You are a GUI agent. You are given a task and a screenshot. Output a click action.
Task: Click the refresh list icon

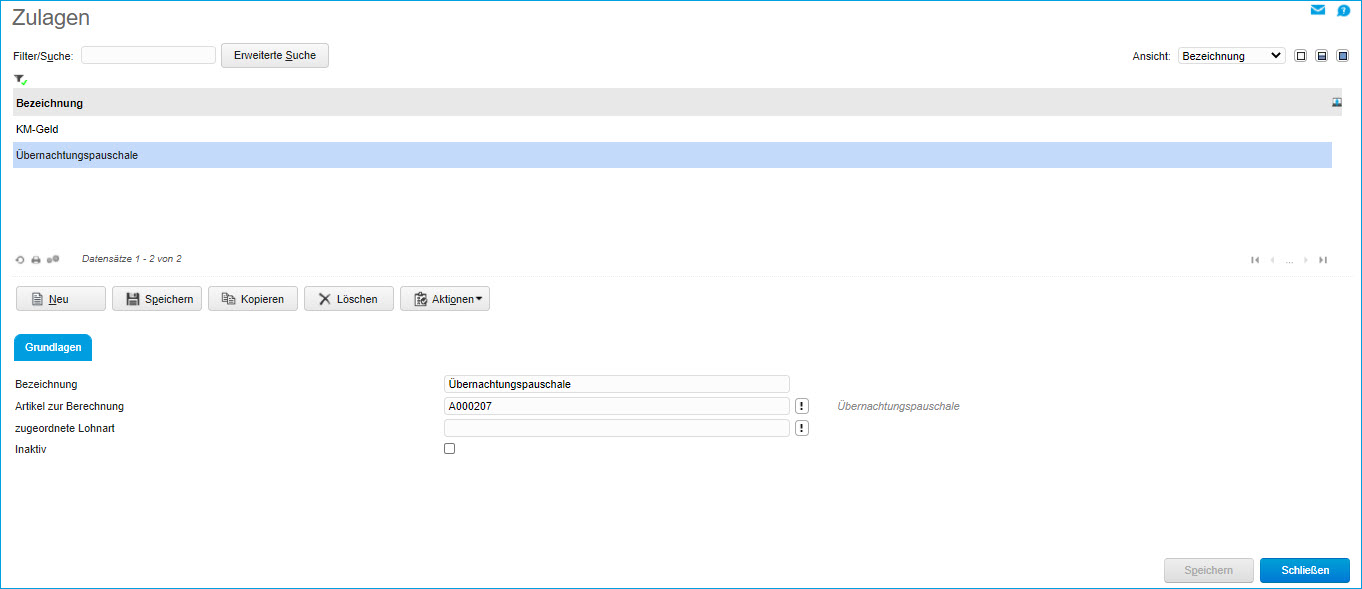tap(20, 260)
